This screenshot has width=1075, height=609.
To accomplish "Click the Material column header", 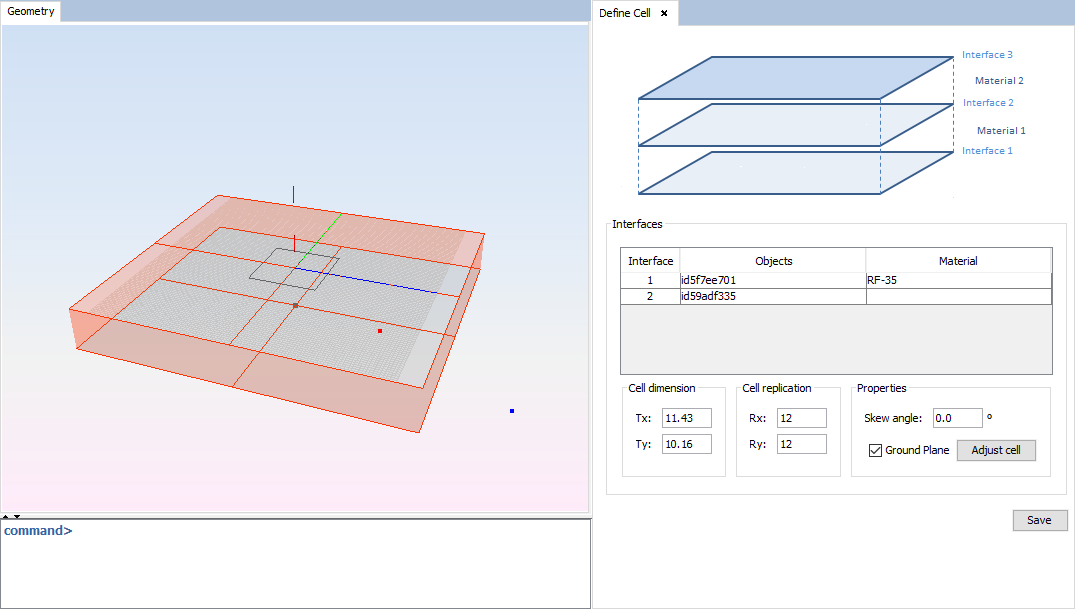I will 957,261.
